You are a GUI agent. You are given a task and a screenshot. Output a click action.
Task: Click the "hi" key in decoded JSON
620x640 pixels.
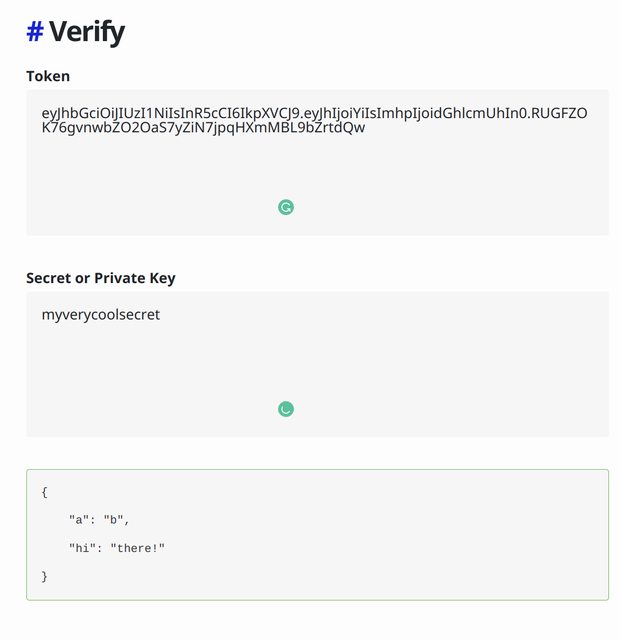coord(82,548)
